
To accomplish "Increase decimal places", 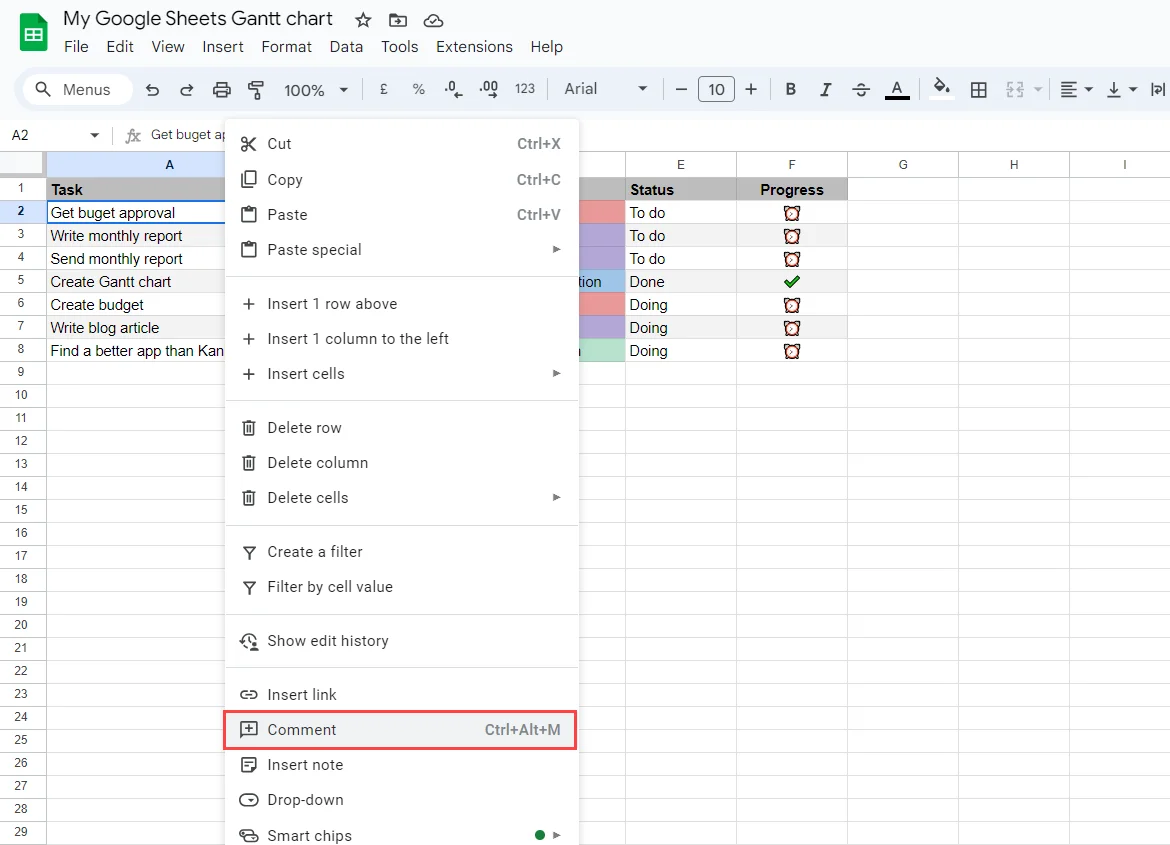I will click(489, 90).
